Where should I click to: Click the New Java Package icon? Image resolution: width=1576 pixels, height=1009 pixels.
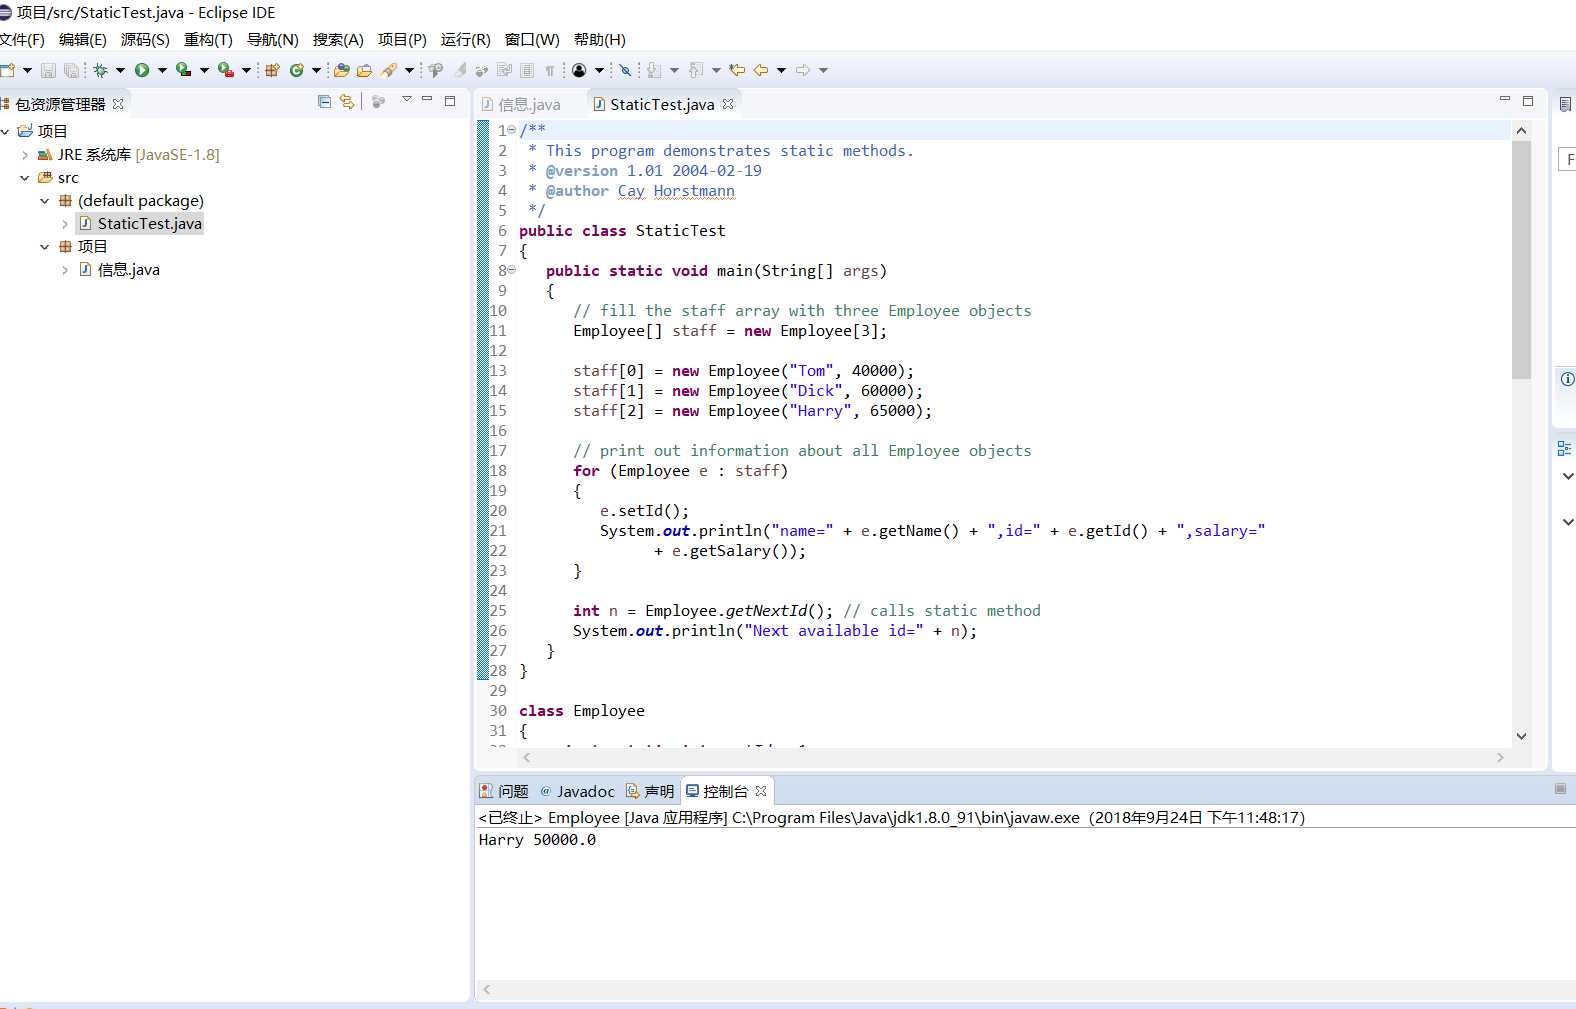[272, 70]
